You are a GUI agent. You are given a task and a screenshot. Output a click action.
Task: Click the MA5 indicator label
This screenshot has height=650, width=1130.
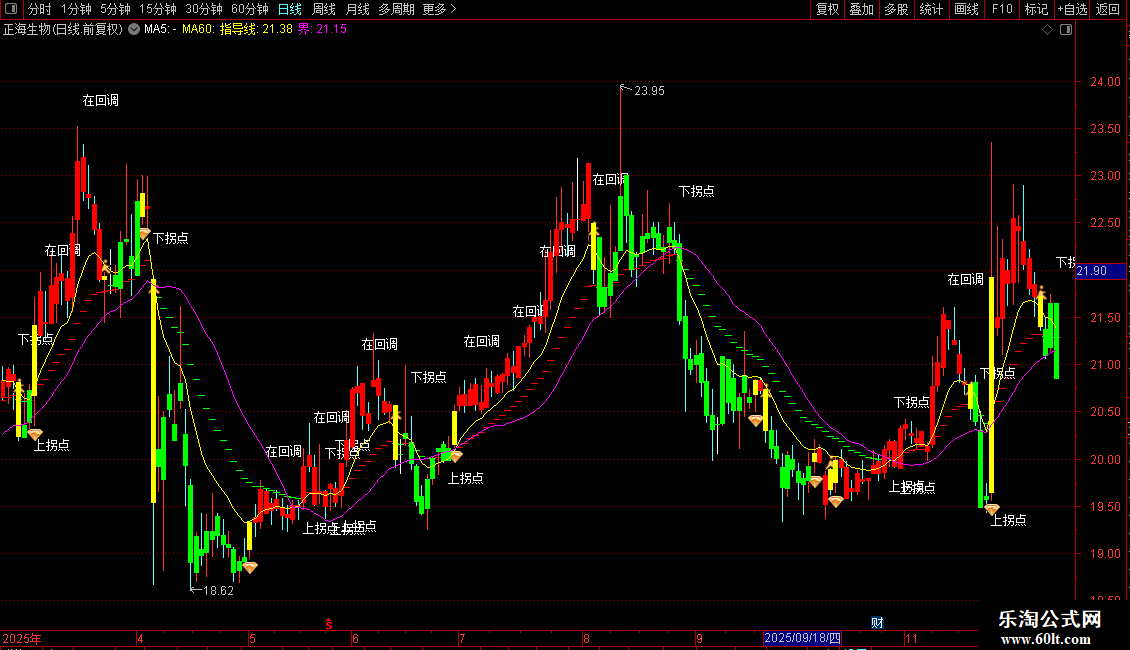[159, 30]
